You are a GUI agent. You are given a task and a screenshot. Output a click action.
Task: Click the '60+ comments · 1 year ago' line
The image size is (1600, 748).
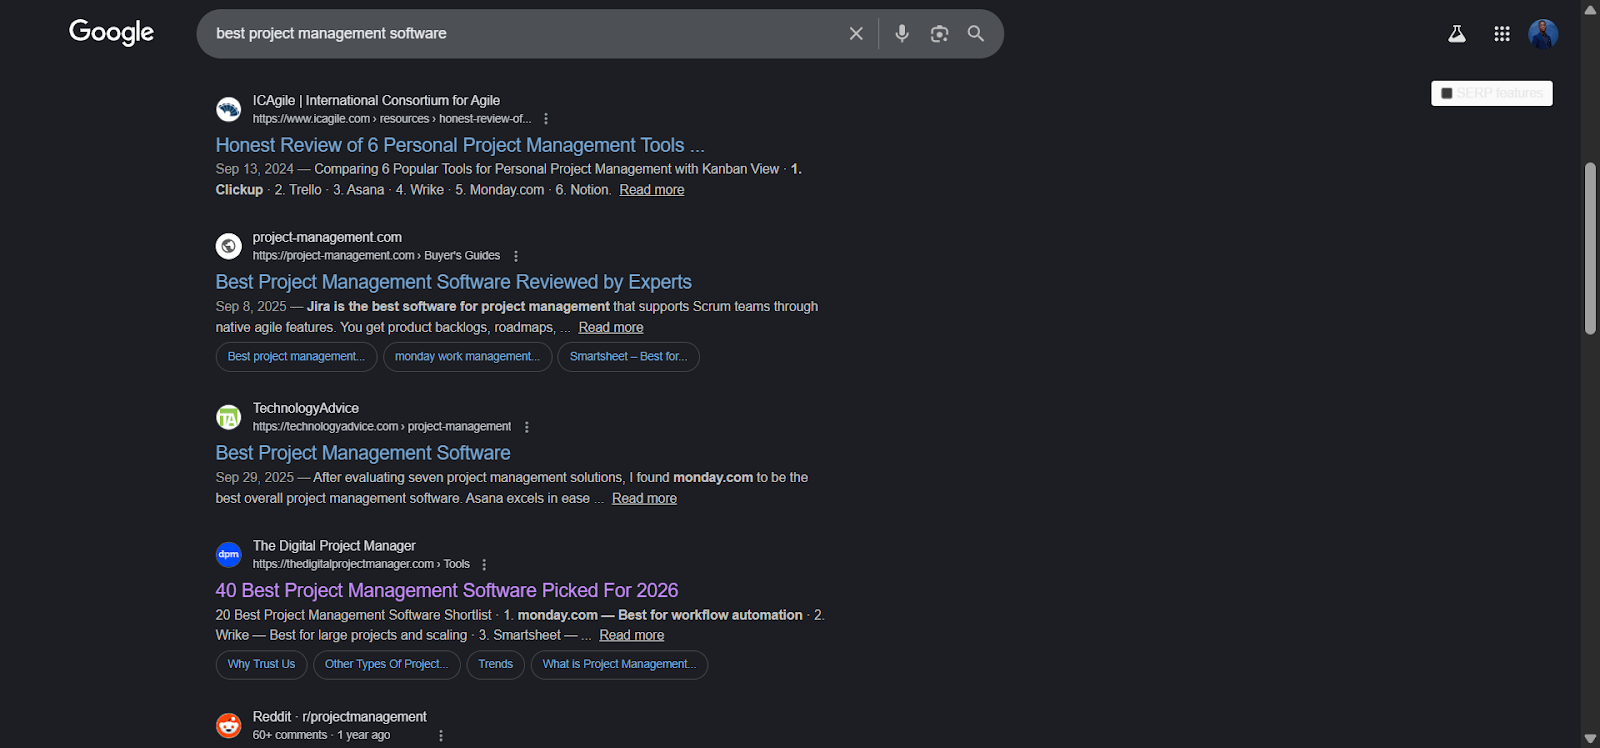[x=321, y=735]
